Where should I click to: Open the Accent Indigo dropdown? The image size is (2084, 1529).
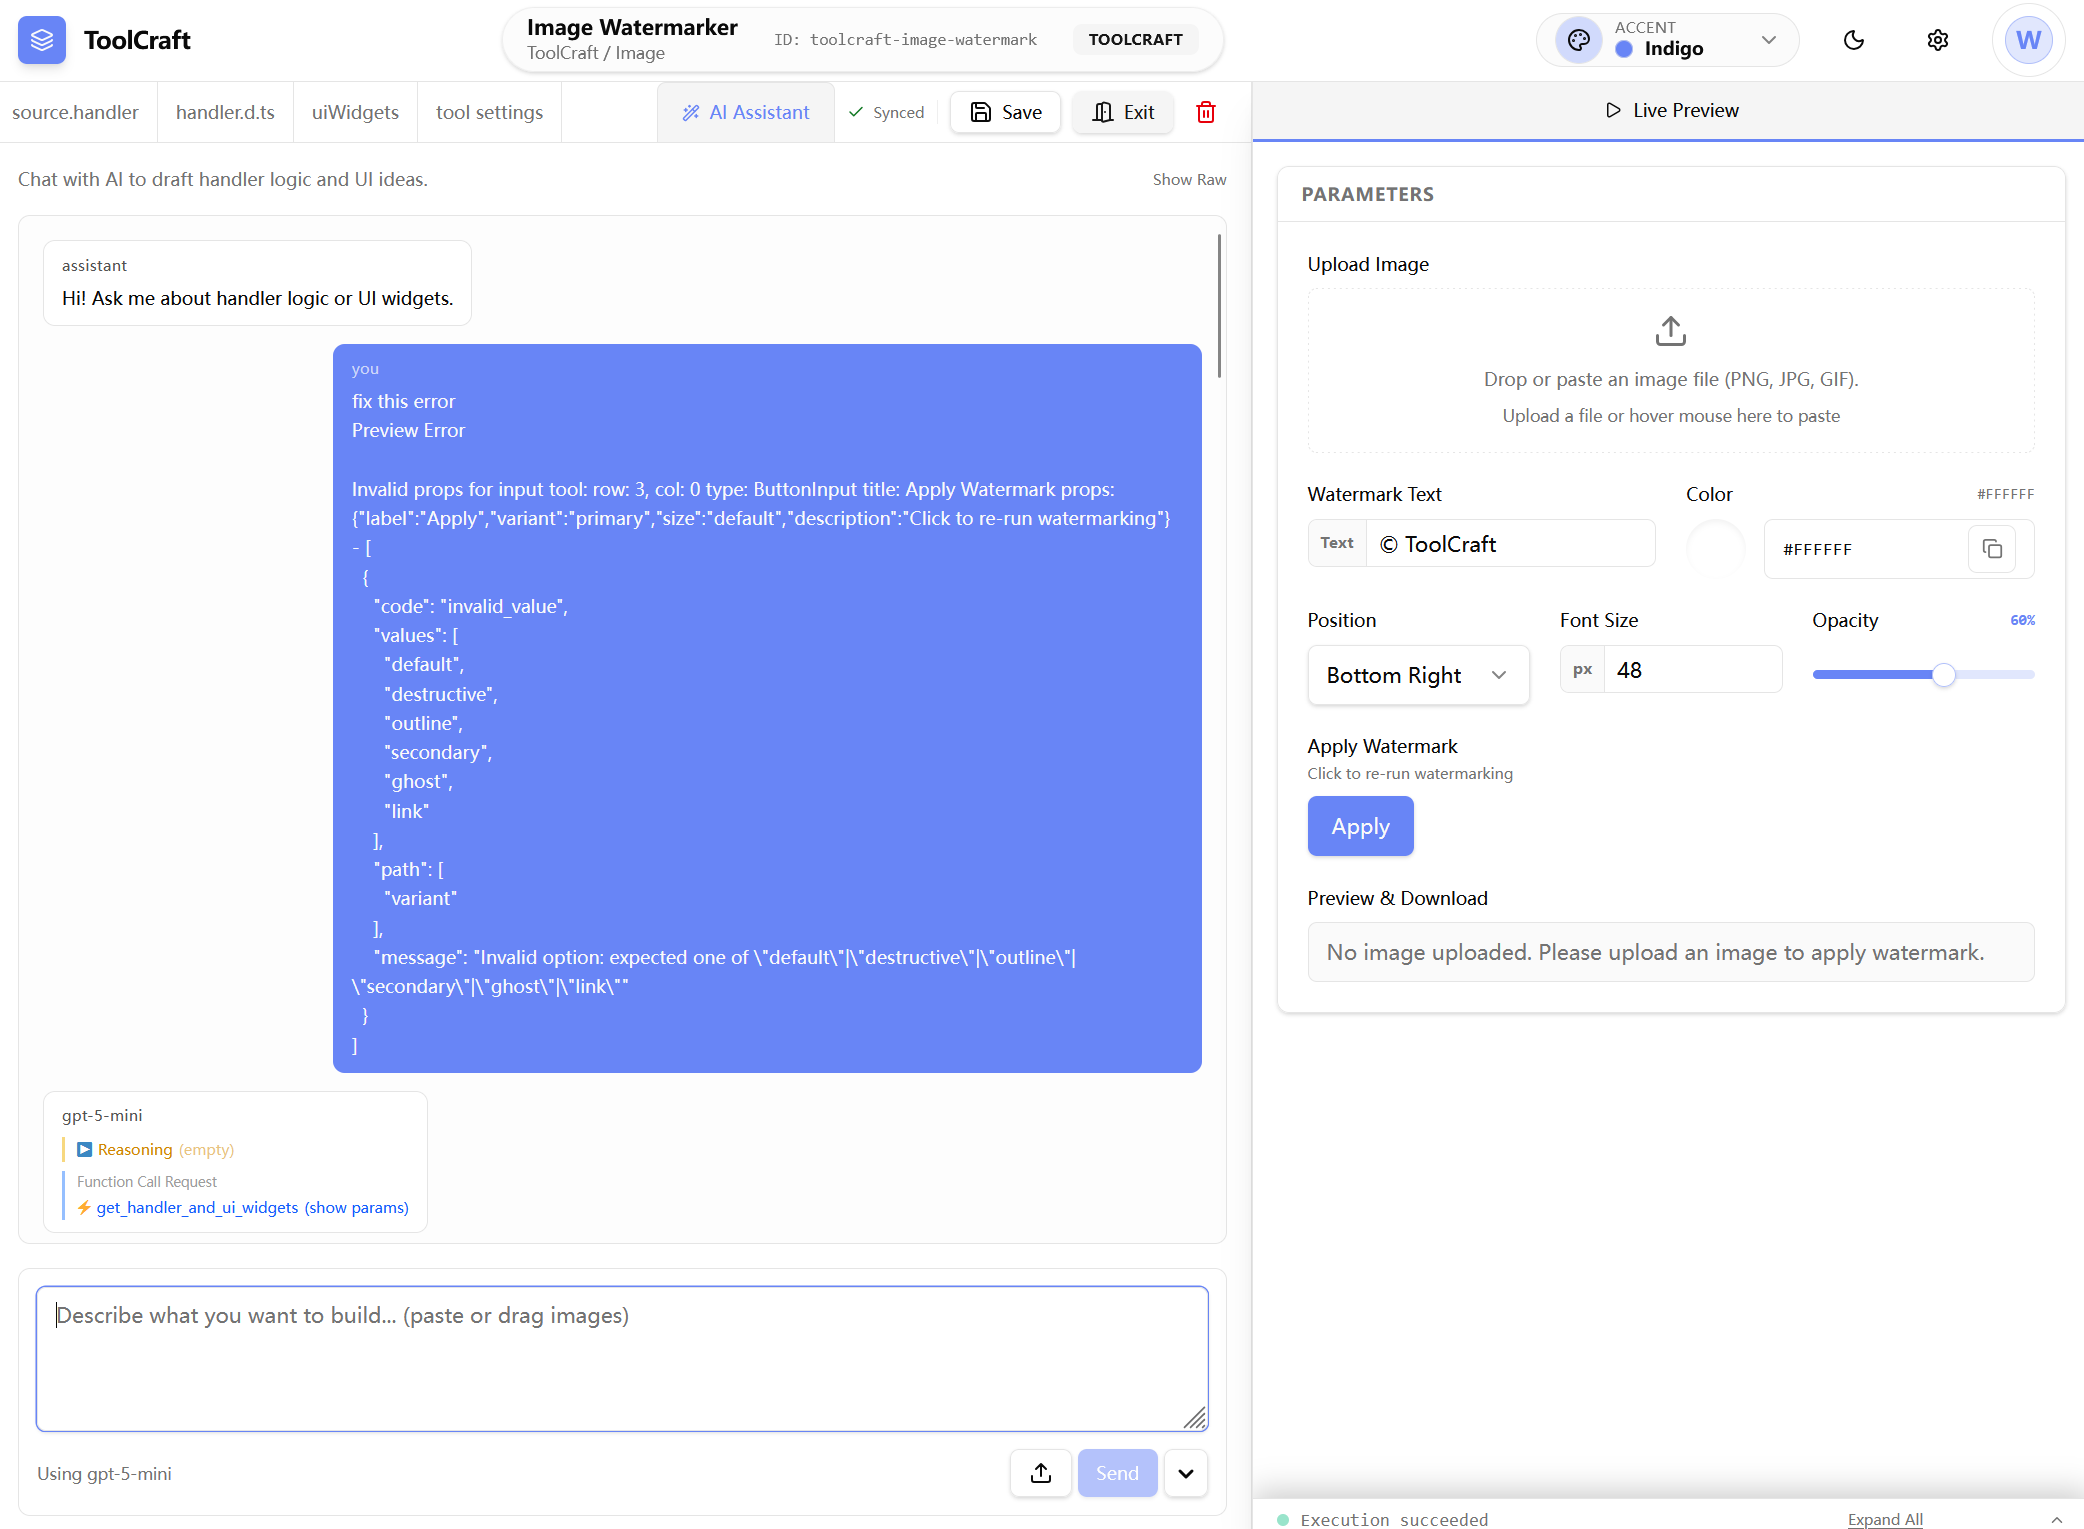coord(1767,40)
